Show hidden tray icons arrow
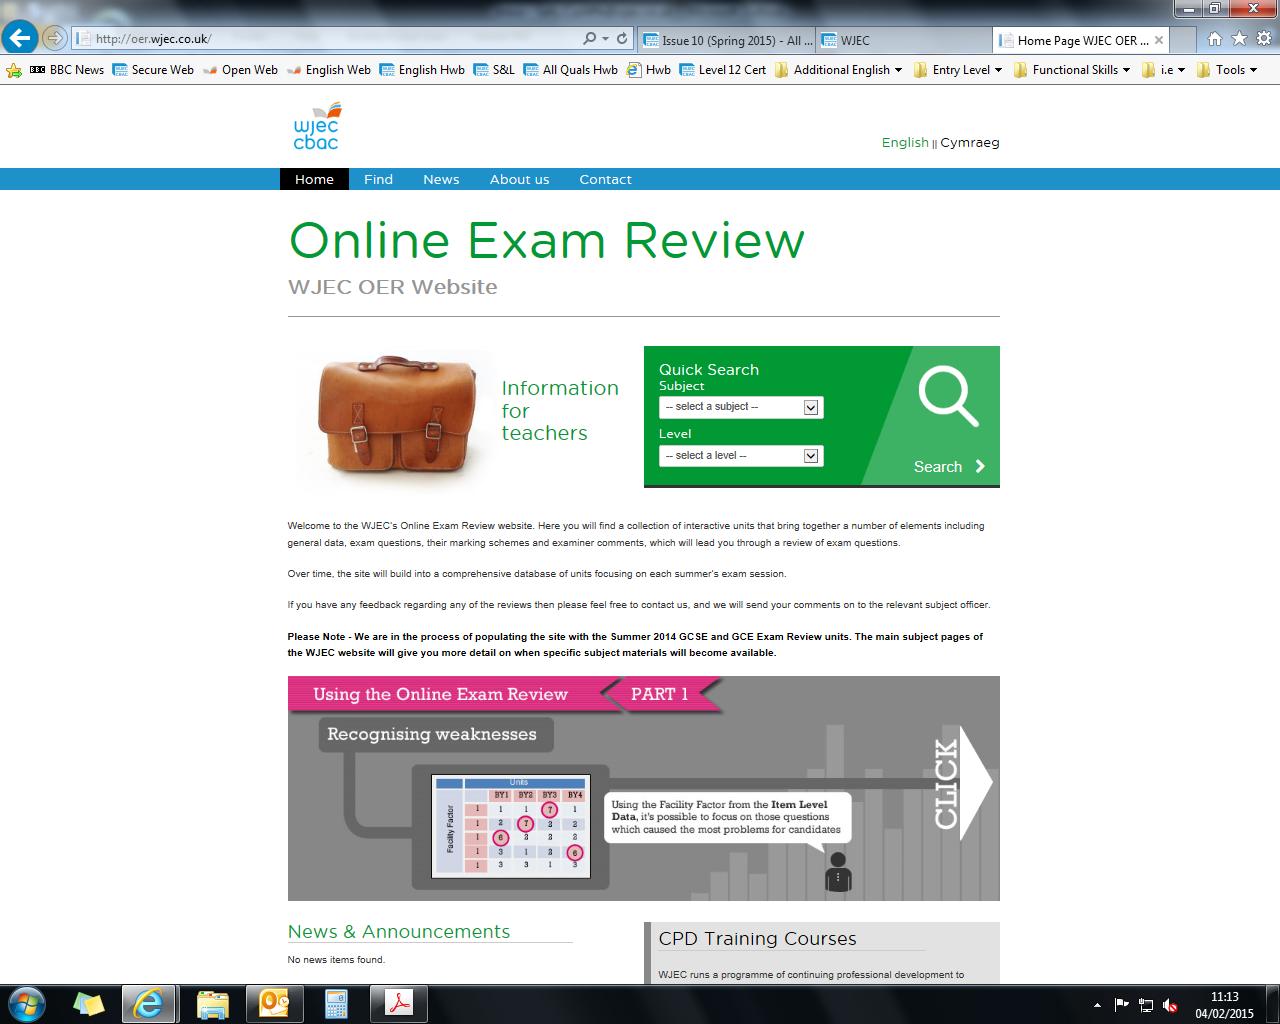Viewport: 1280px width, 1024px height. click(1098, 1005)
